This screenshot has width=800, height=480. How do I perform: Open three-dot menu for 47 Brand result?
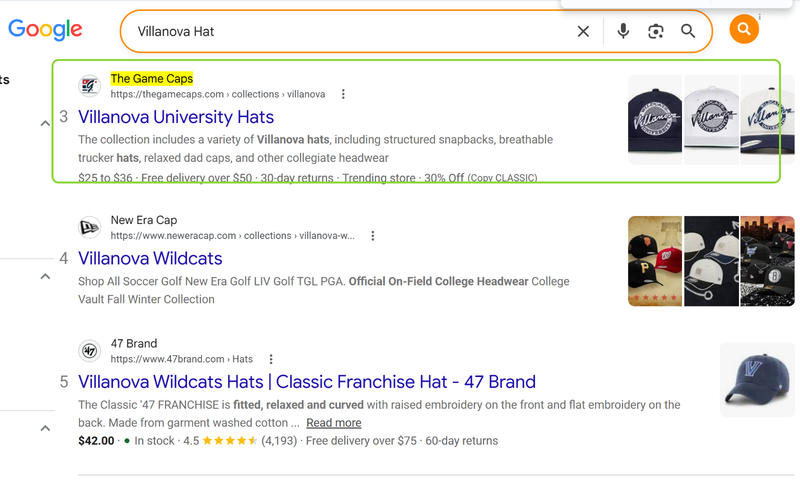[271, 359]
